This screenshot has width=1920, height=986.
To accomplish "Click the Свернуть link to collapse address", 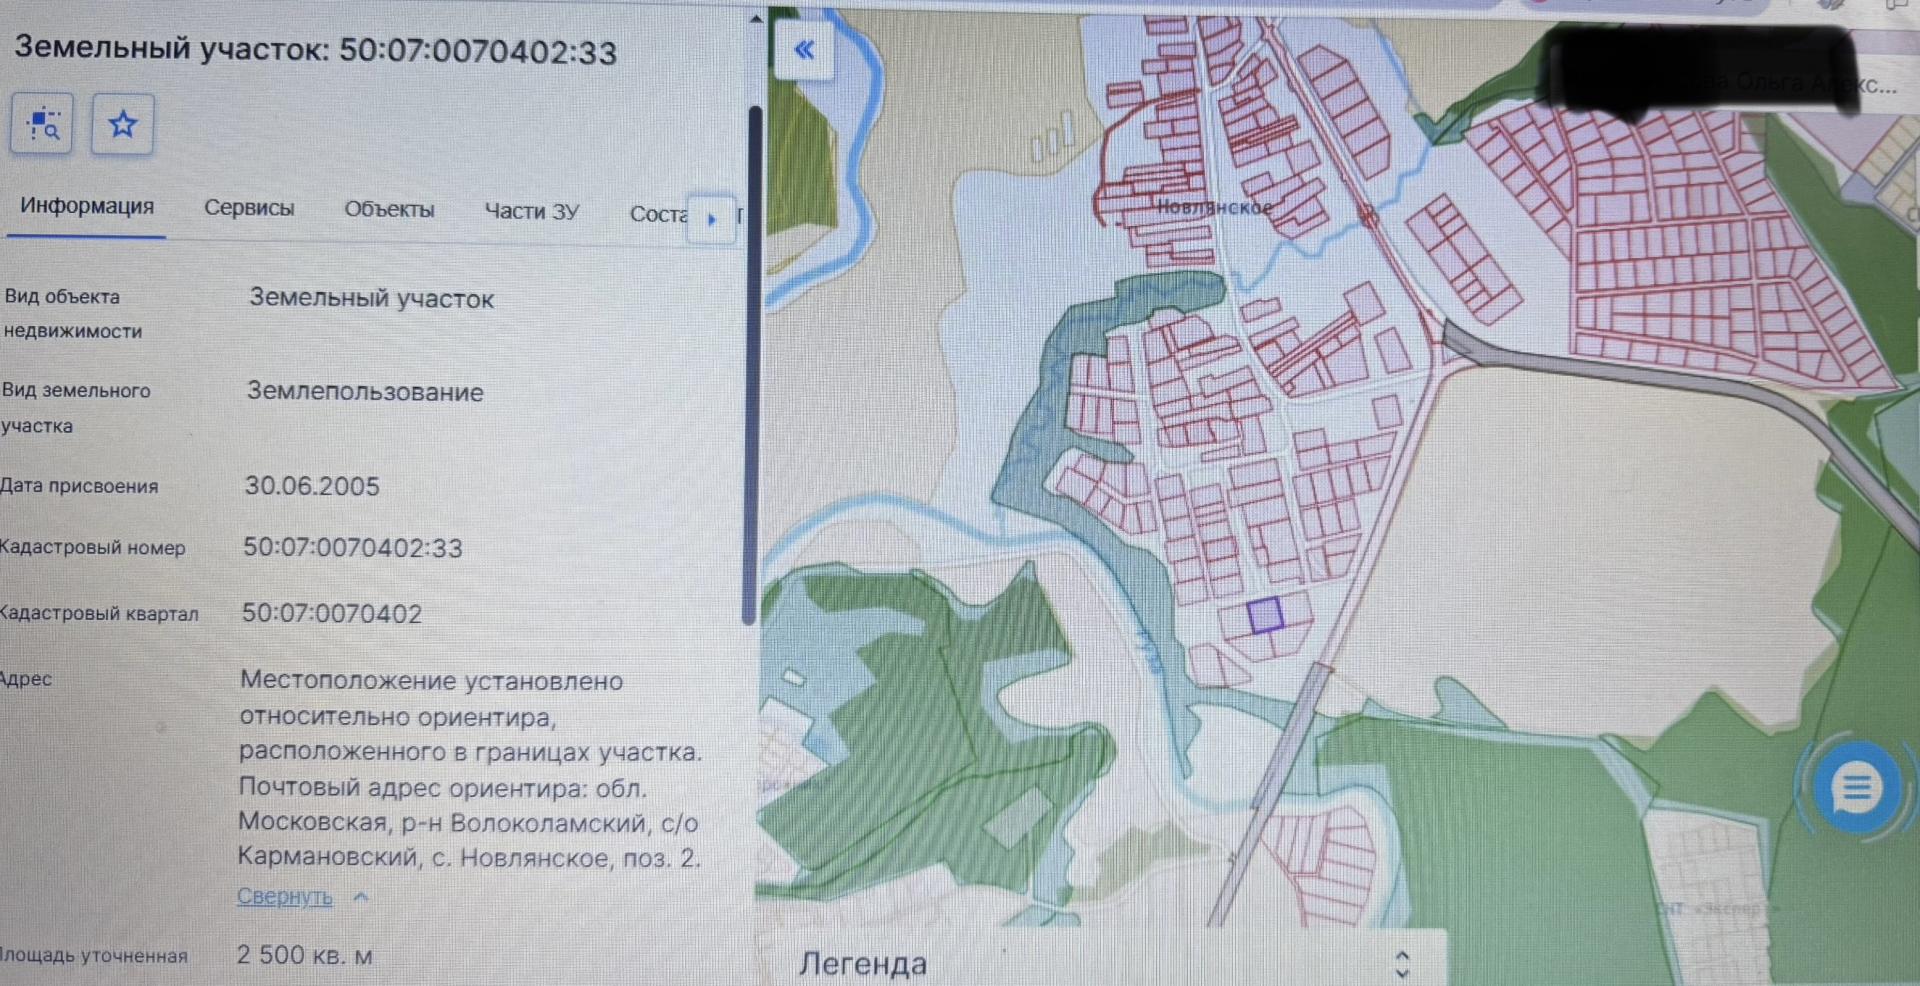I will click(284, 896).
